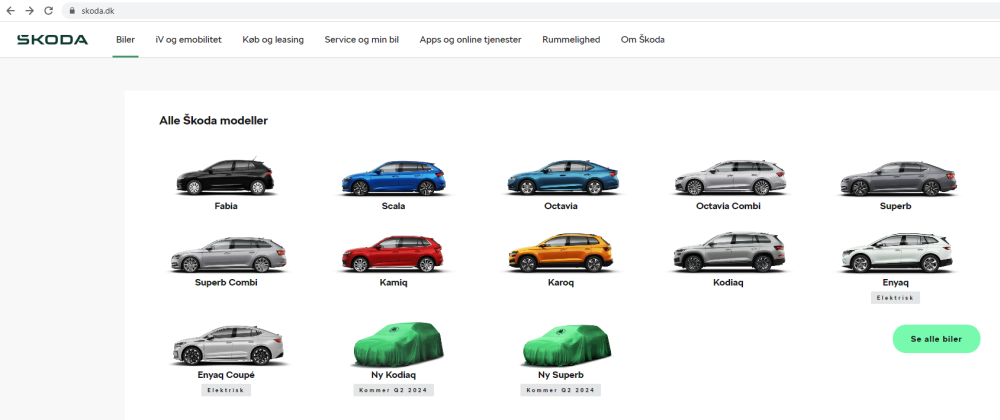Click the browser back arrow
Viewport: 1000px width, 420px height.
pyautogui.click(x=10, y=11)
